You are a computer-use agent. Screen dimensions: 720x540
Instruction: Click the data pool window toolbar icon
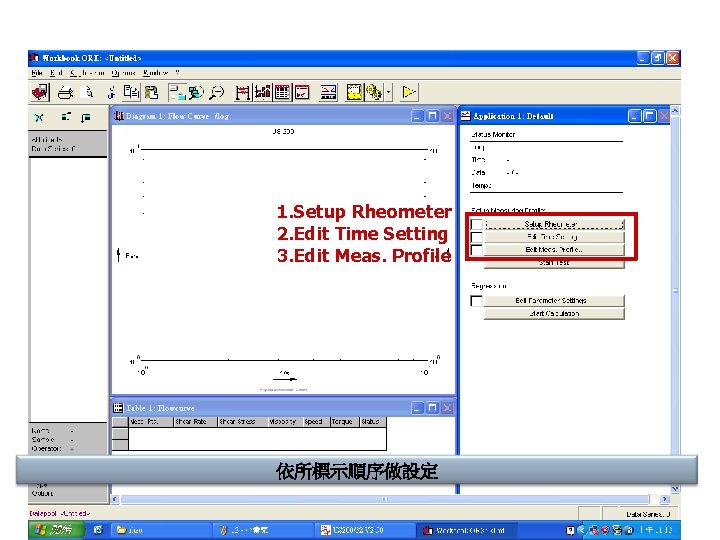tap(177, 92)
